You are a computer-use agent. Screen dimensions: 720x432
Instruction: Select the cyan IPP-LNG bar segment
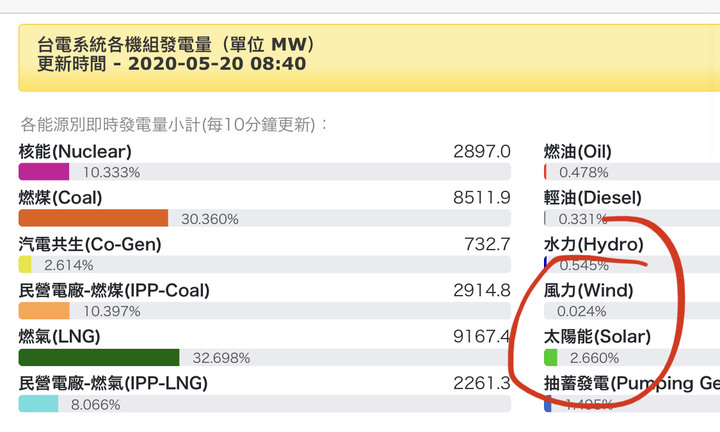(38, 404)
